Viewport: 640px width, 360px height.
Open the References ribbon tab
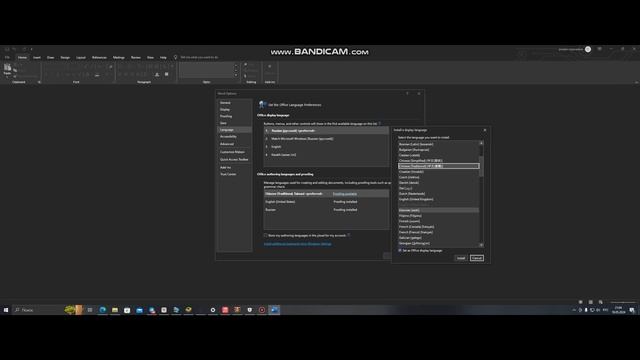[x=99, y=58]
